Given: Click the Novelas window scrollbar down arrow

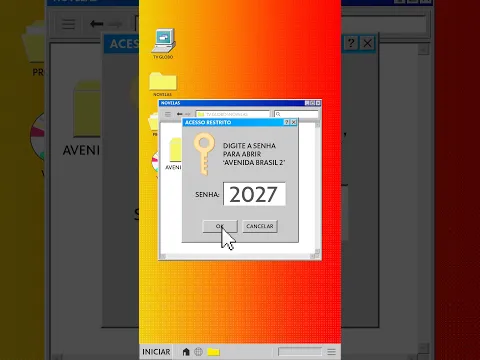Looking at the screenshot, I should [x=317, y=251].
